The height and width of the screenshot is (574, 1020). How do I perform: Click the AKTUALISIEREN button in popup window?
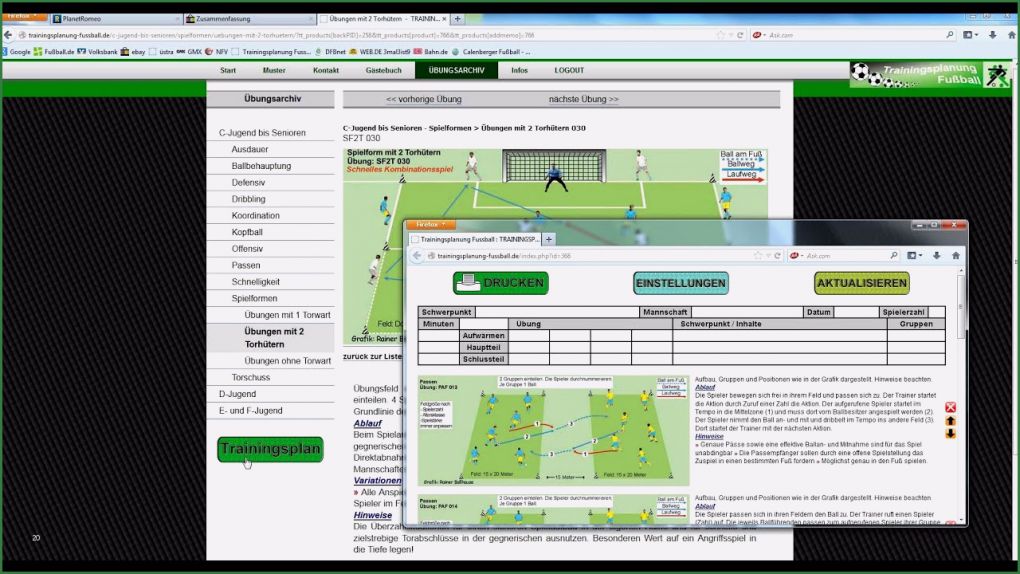pos(862,283)
